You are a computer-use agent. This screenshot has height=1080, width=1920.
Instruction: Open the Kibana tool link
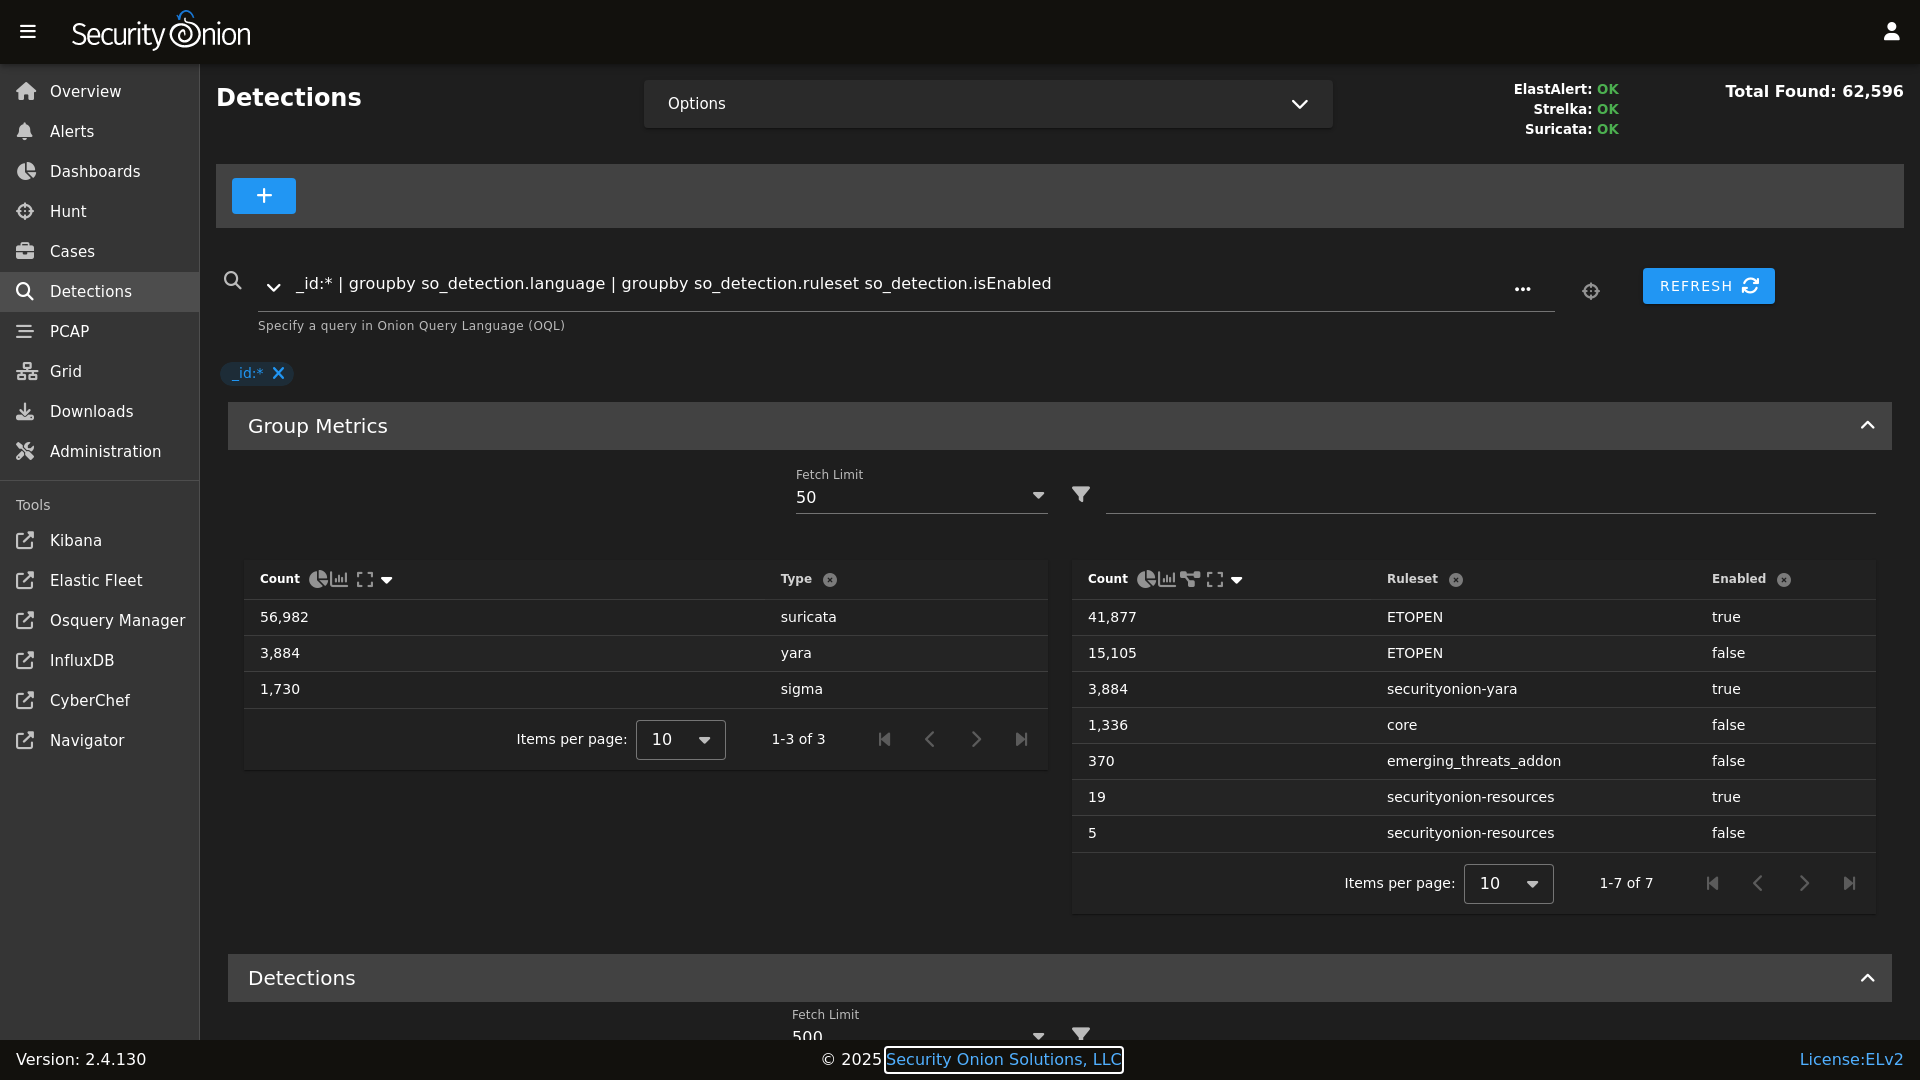(x=76, y=540)
